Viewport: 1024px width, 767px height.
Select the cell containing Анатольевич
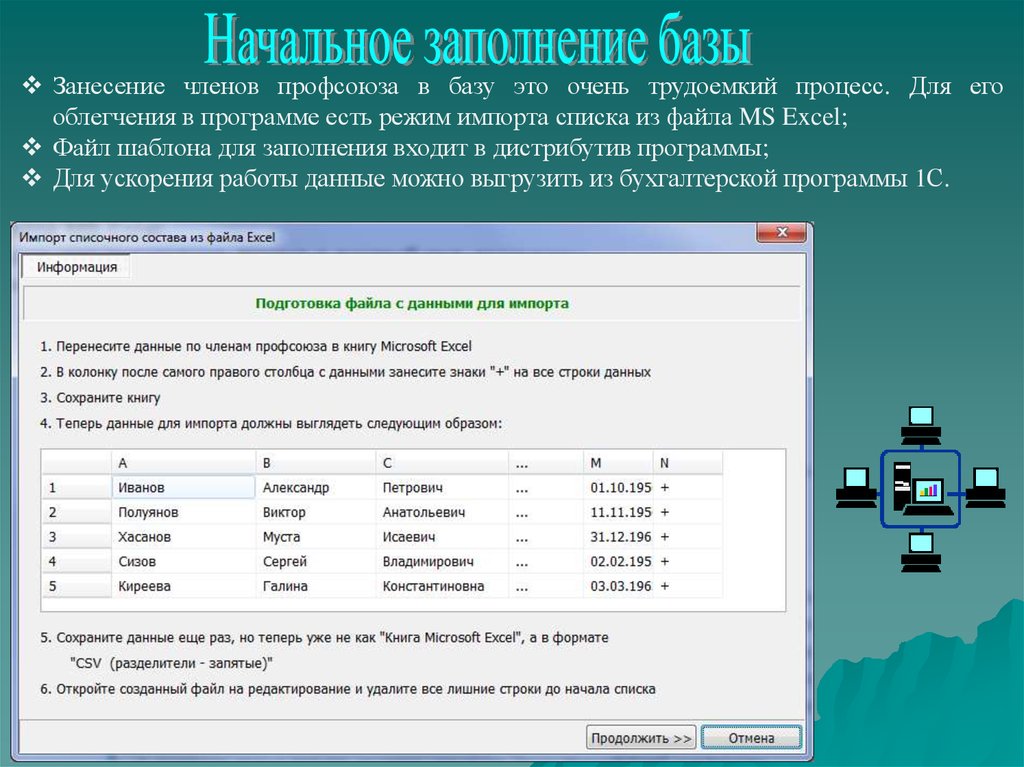441,512
